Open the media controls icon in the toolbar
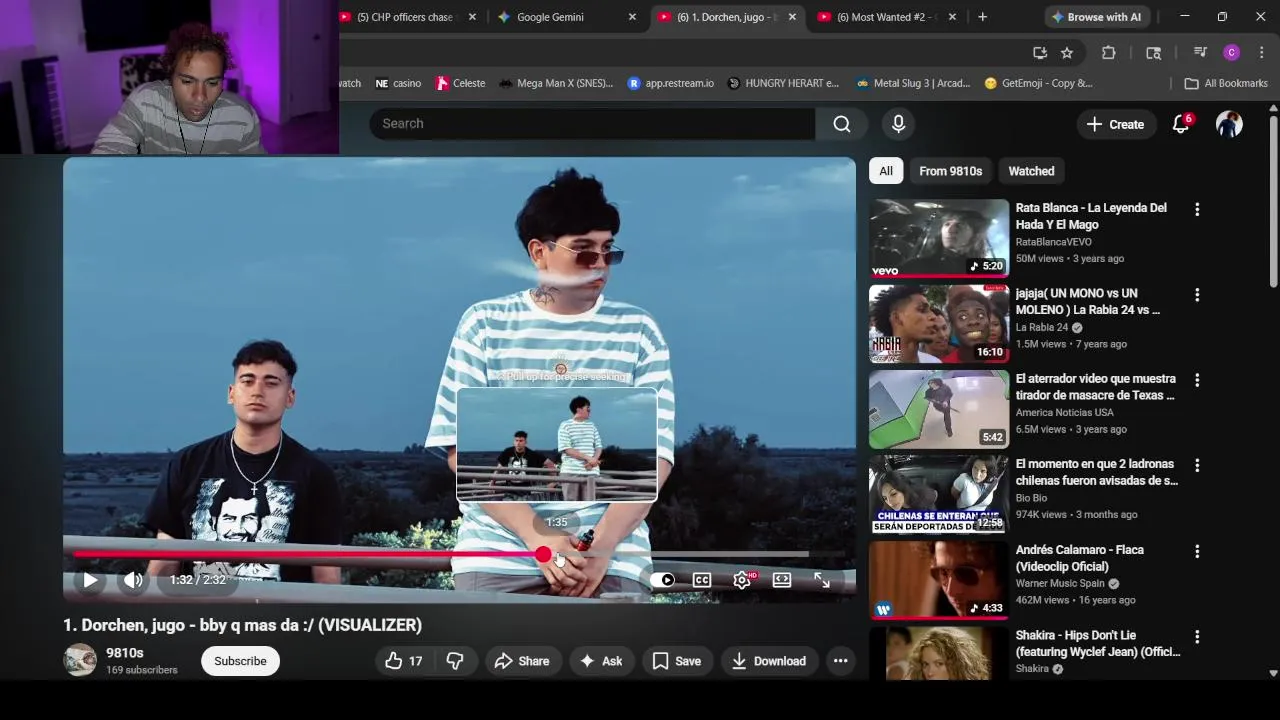The height and width of the screenshot is (720, 1280). pos(1200,53)
